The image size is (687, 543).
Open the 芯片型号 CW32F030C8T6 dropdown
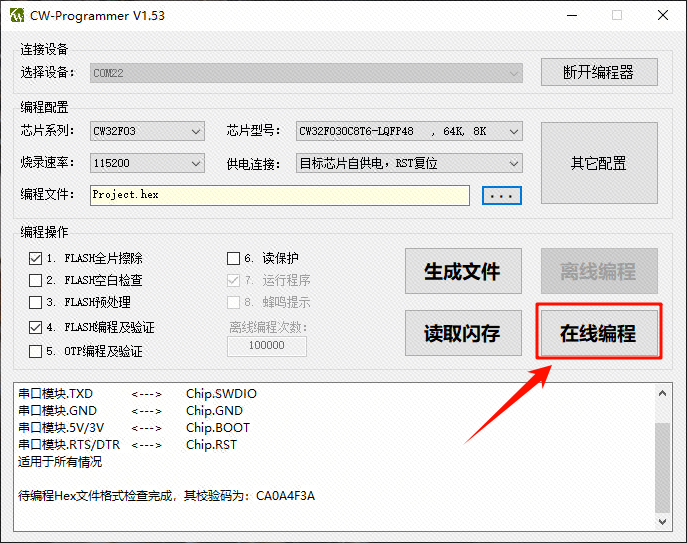click(409, 131)
